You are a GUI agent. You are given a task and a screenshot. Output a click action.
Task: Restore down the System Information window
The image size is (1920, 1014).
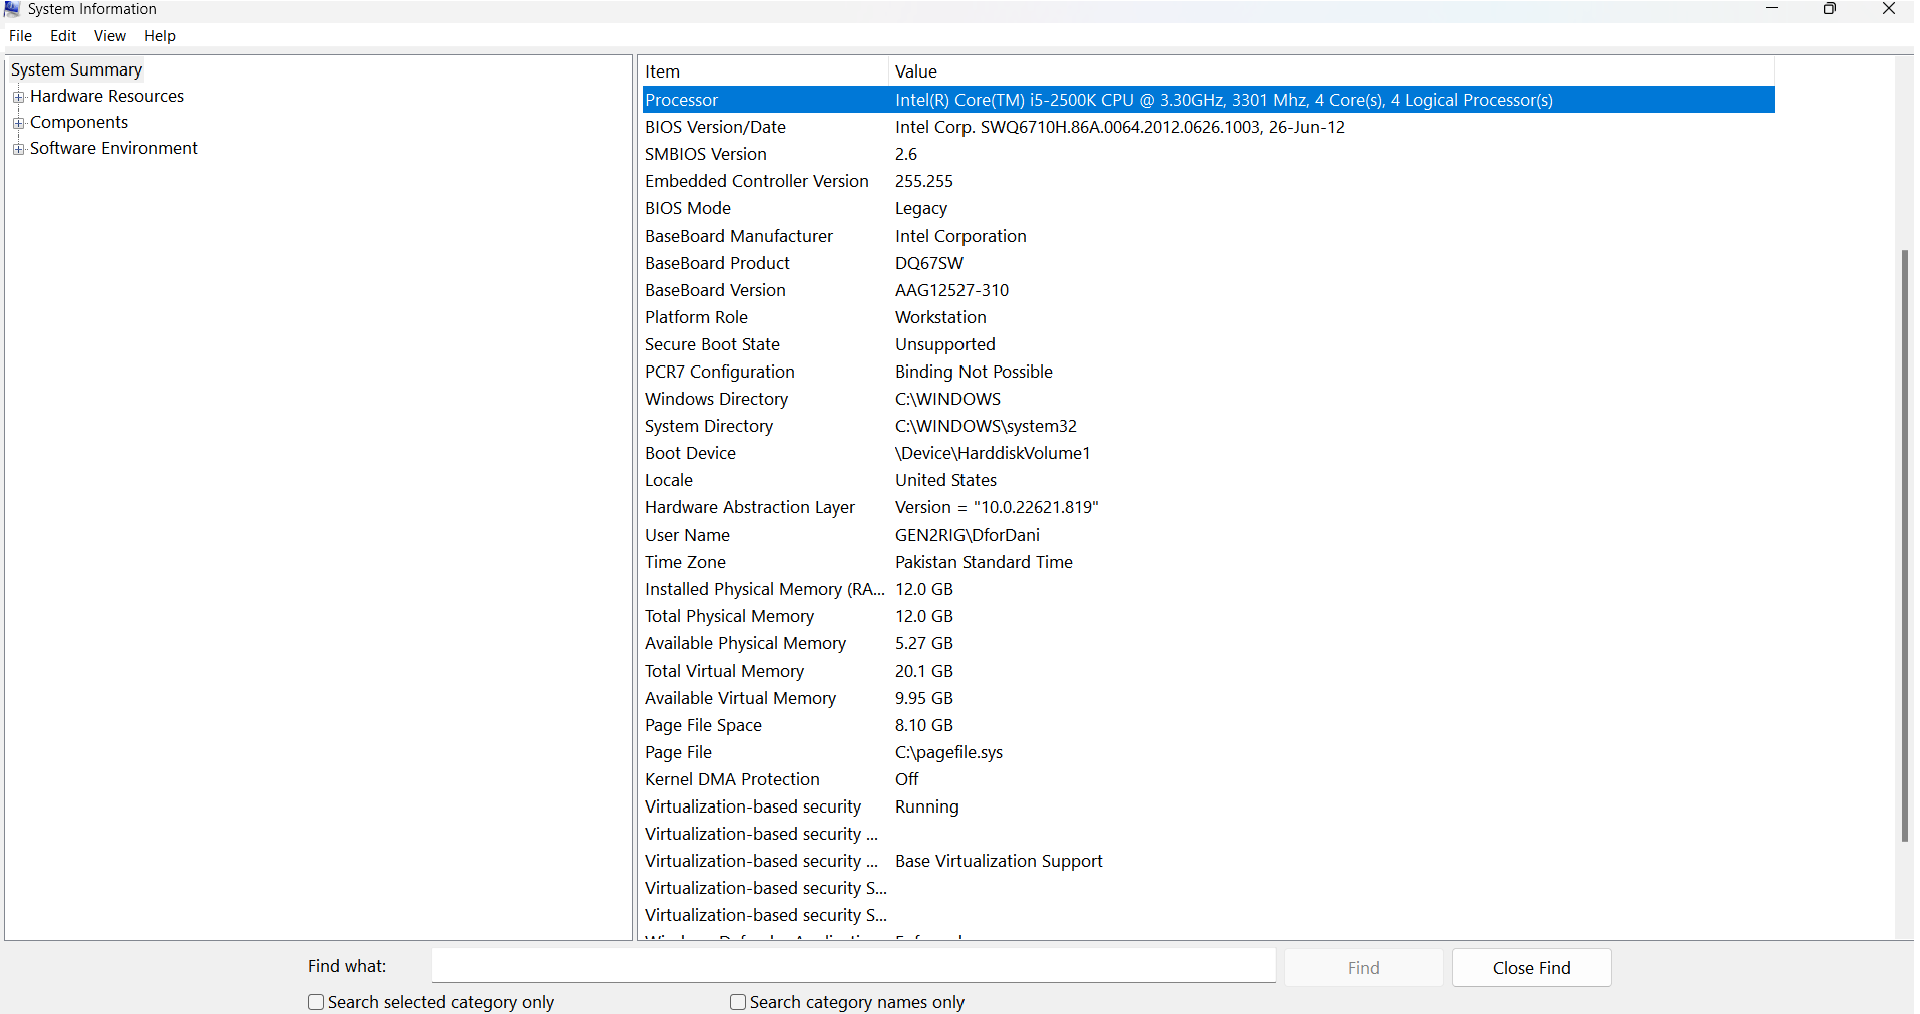pos(1830,9)
